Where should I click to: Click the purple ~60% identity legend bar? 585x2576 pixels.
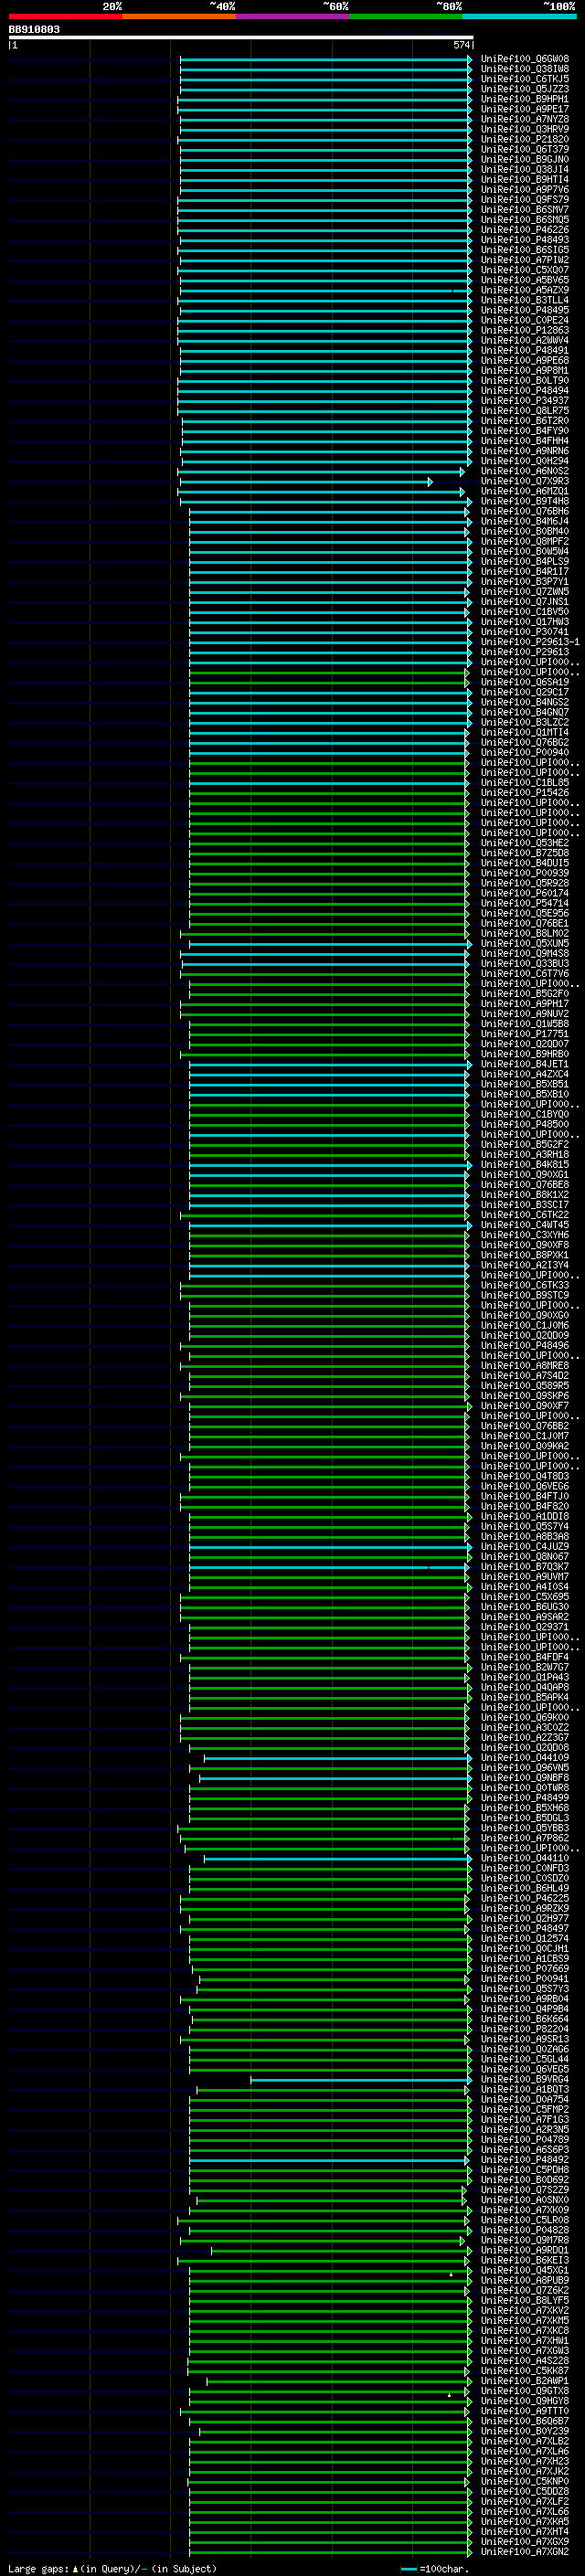coord(293,17)
